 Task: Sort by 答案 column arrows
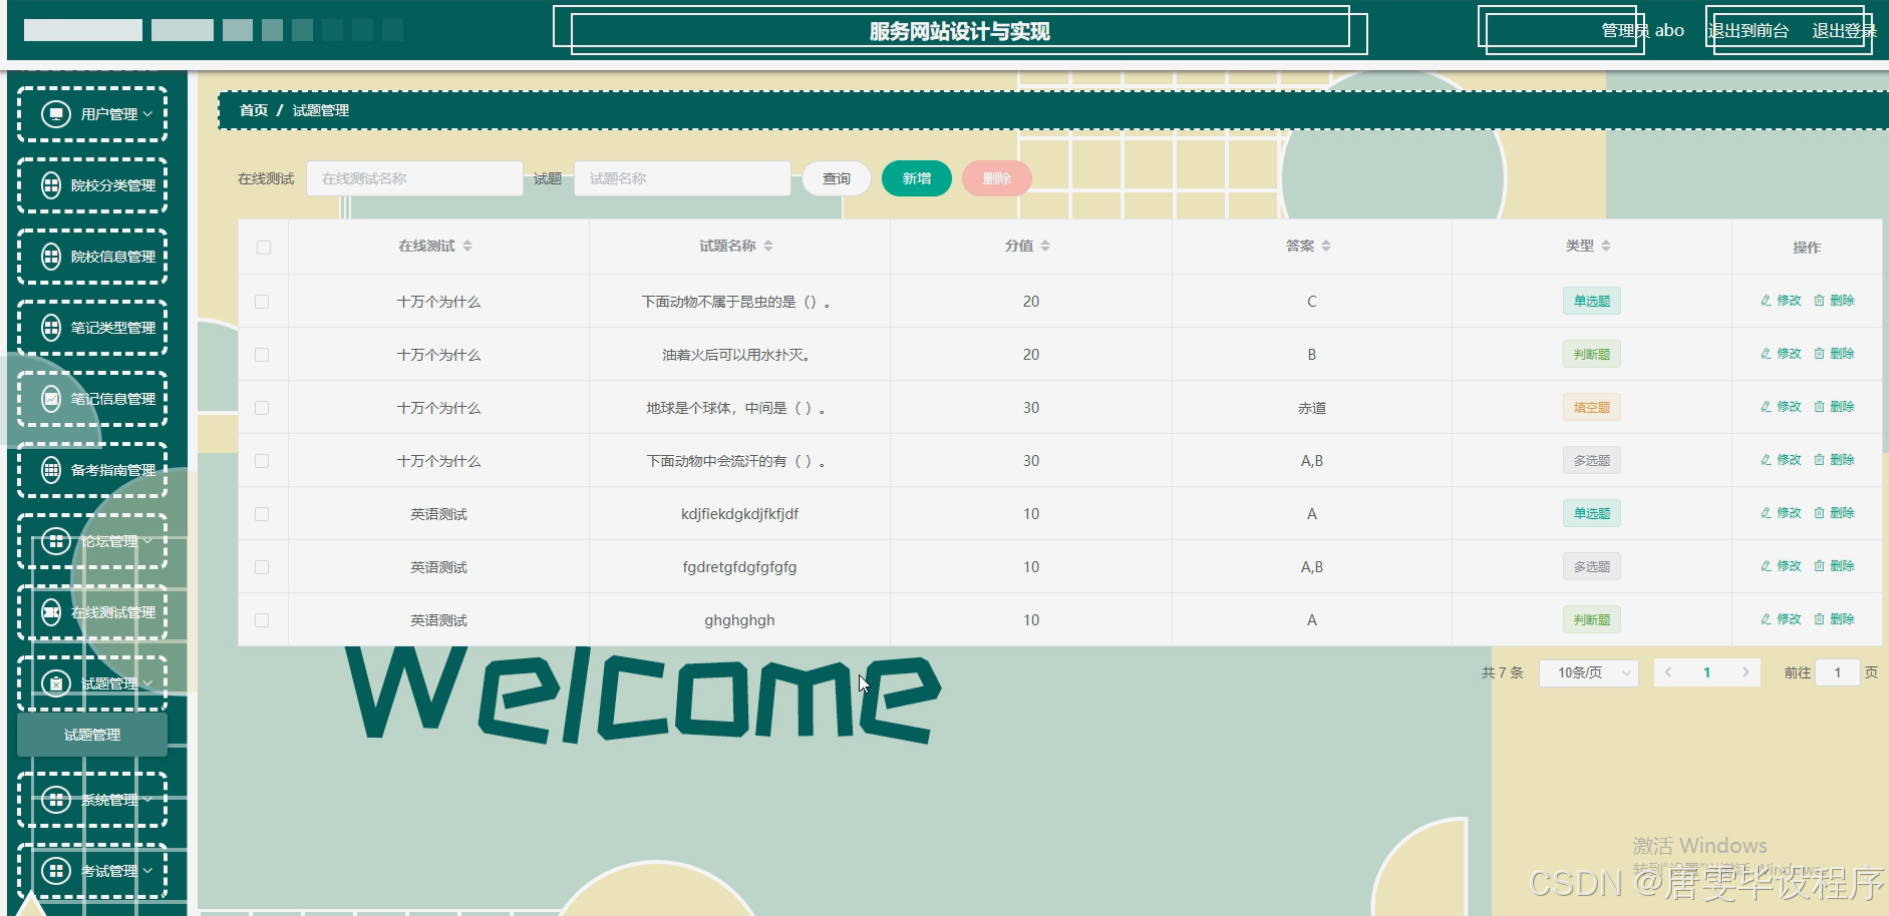coord(1326,246)
